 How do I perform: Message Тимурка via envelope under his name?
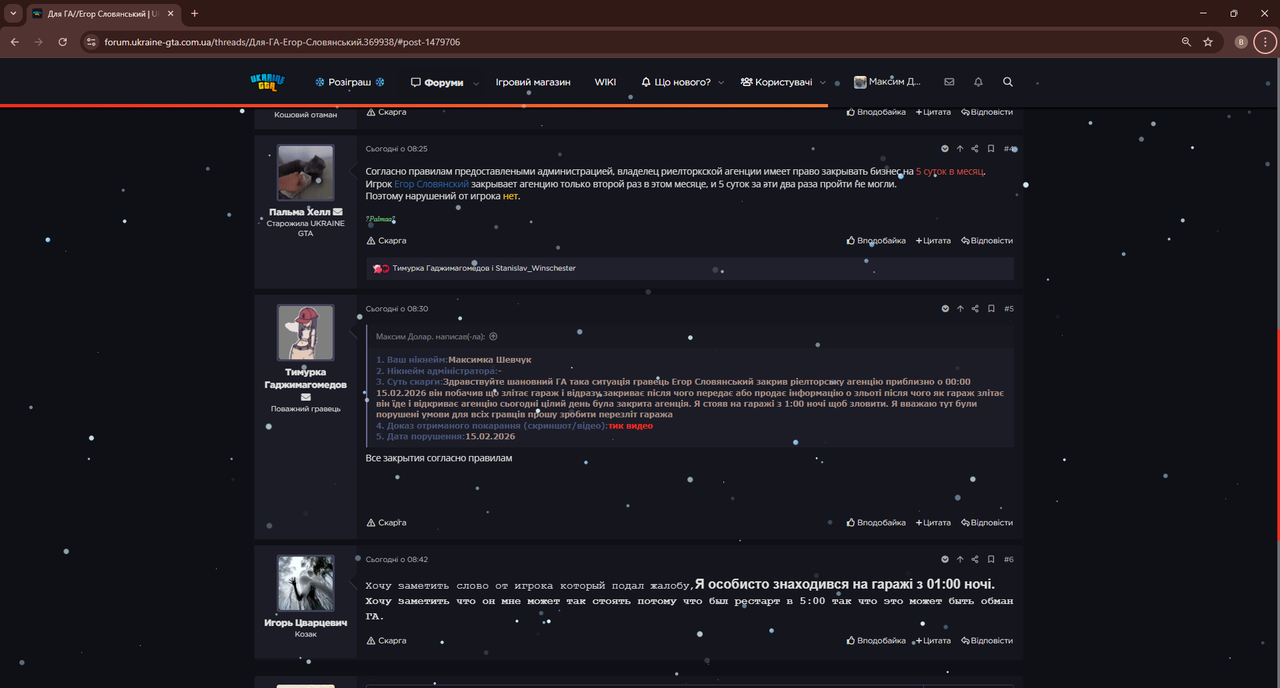(305, 397)
